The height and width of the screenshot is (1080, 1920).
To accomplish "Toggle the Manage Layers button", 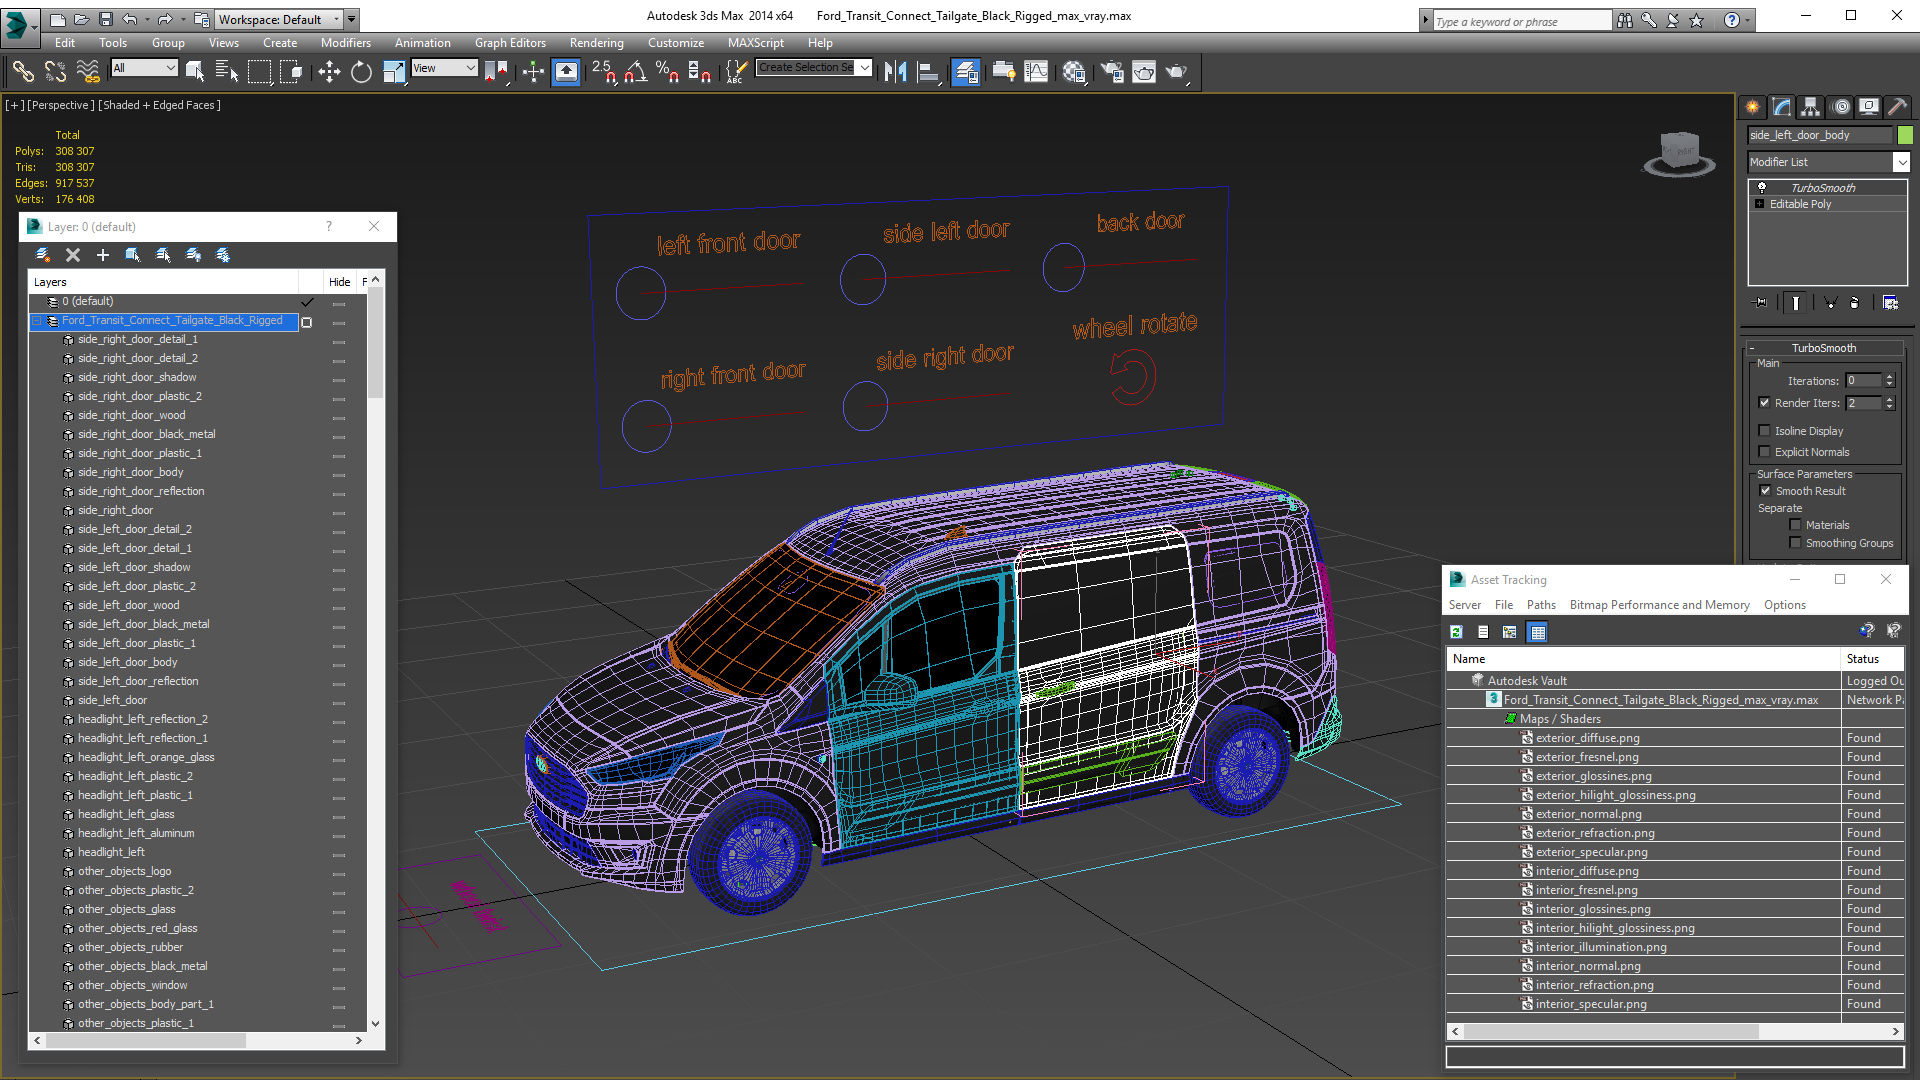I will coord(965,71).
